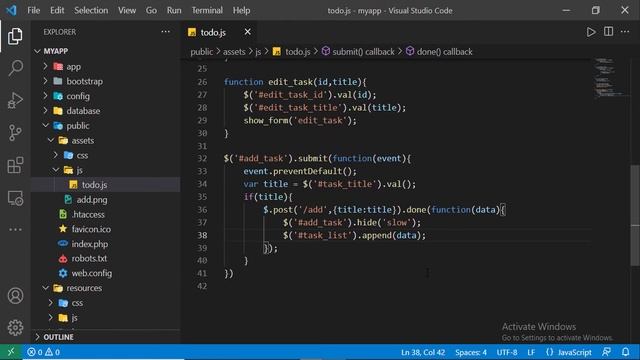Open the Help menu

pos(241,10)
